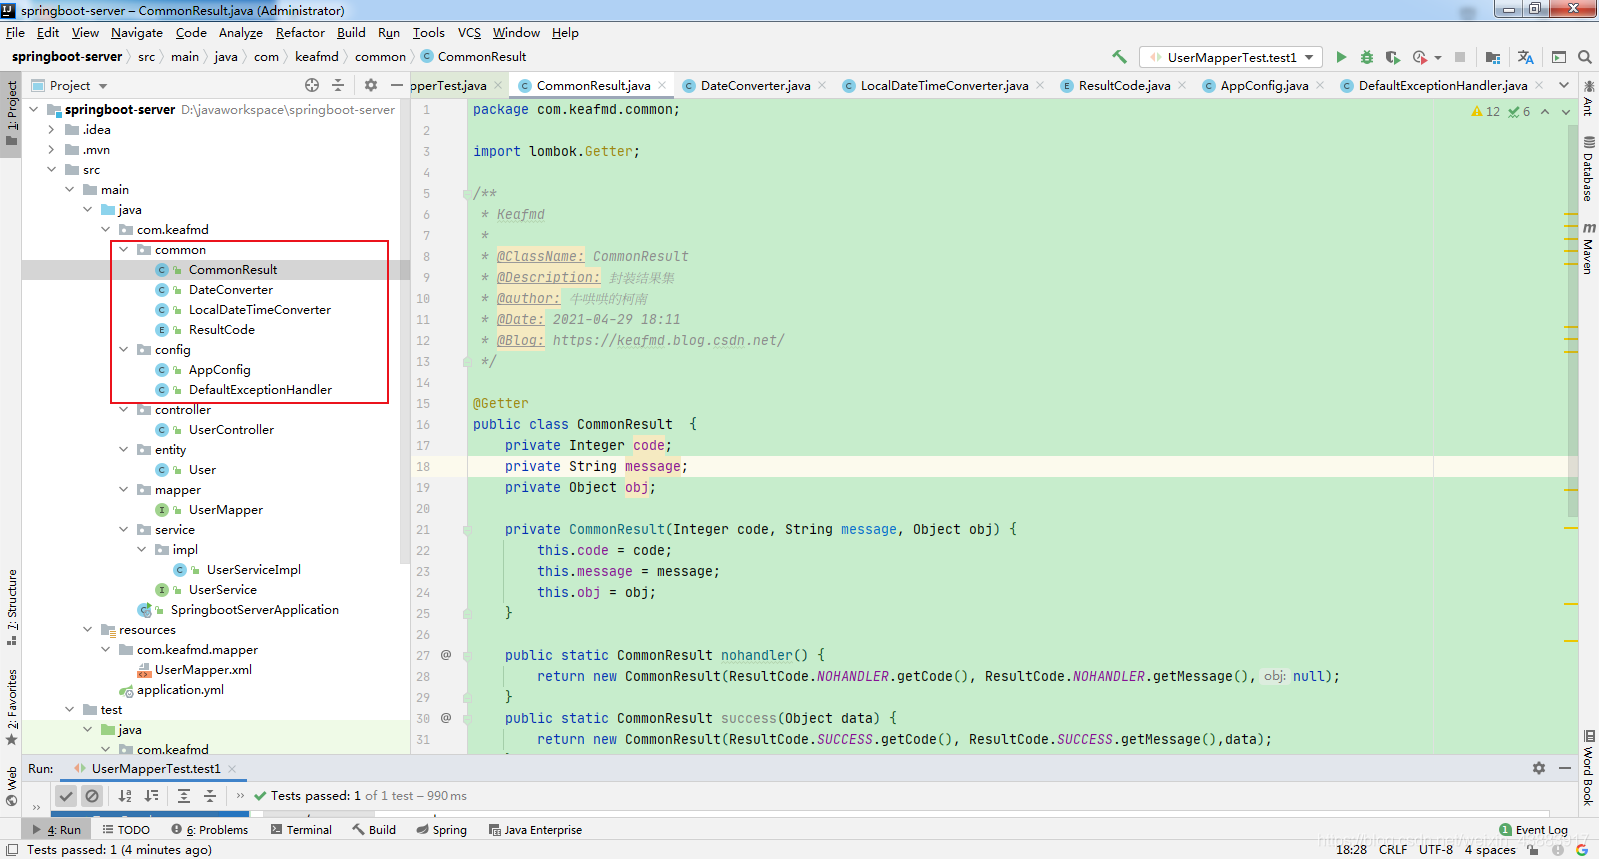Toggle sort alphabetically in test results
The width and height of the screenshot is (1599, 859).
(x=125, y=796)
